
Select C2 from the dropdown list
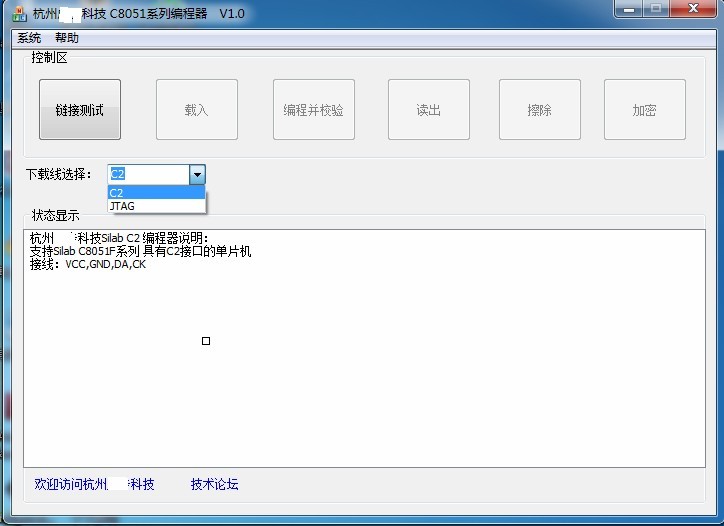click(x=156, y=192)
